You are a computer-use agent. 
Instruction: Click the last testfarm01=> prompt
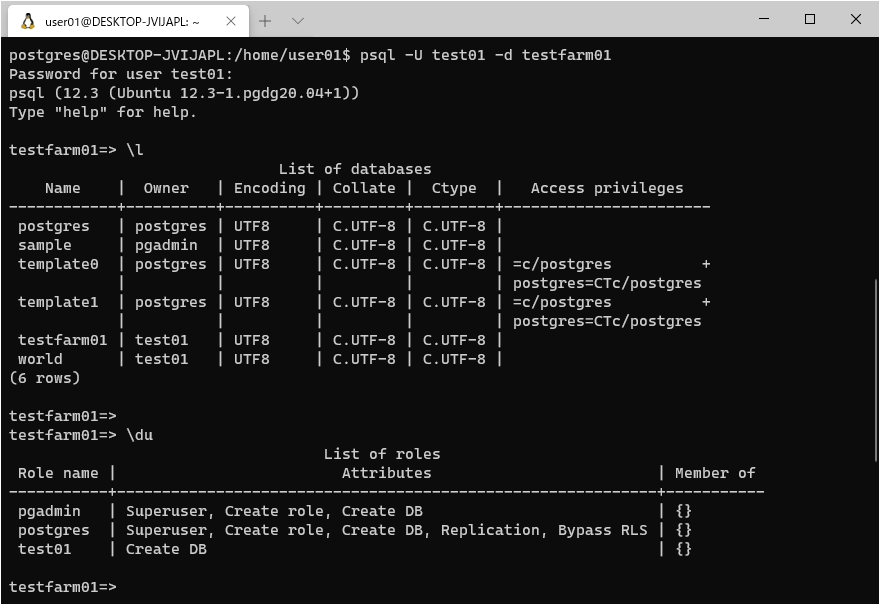pyautogui.click(x=62, y=587)
